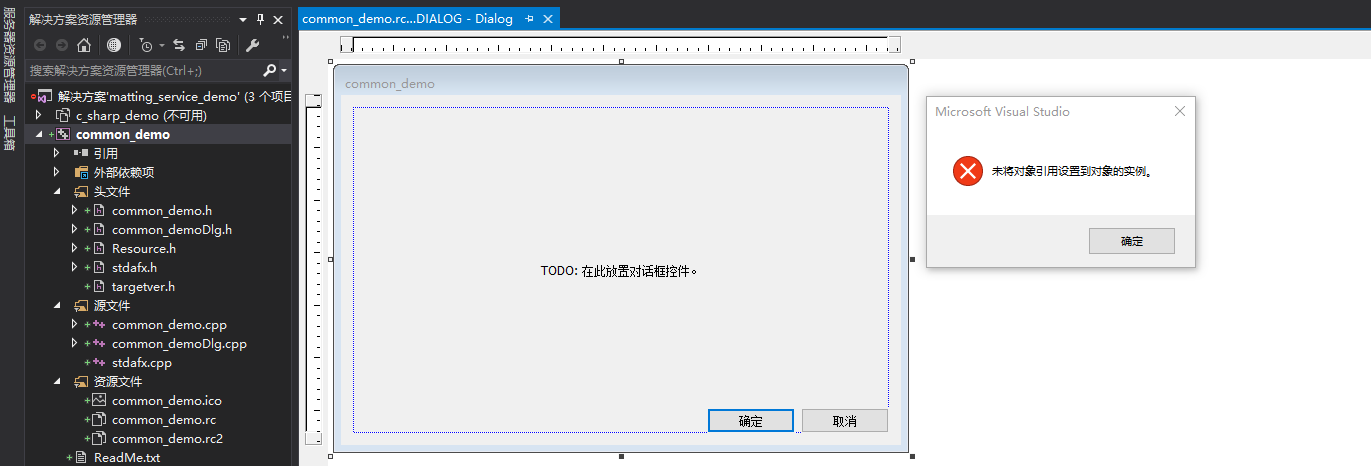Expand Resource.h file node
The image size is (1371, 466).
pyautogui.click(x=75, y=249)
